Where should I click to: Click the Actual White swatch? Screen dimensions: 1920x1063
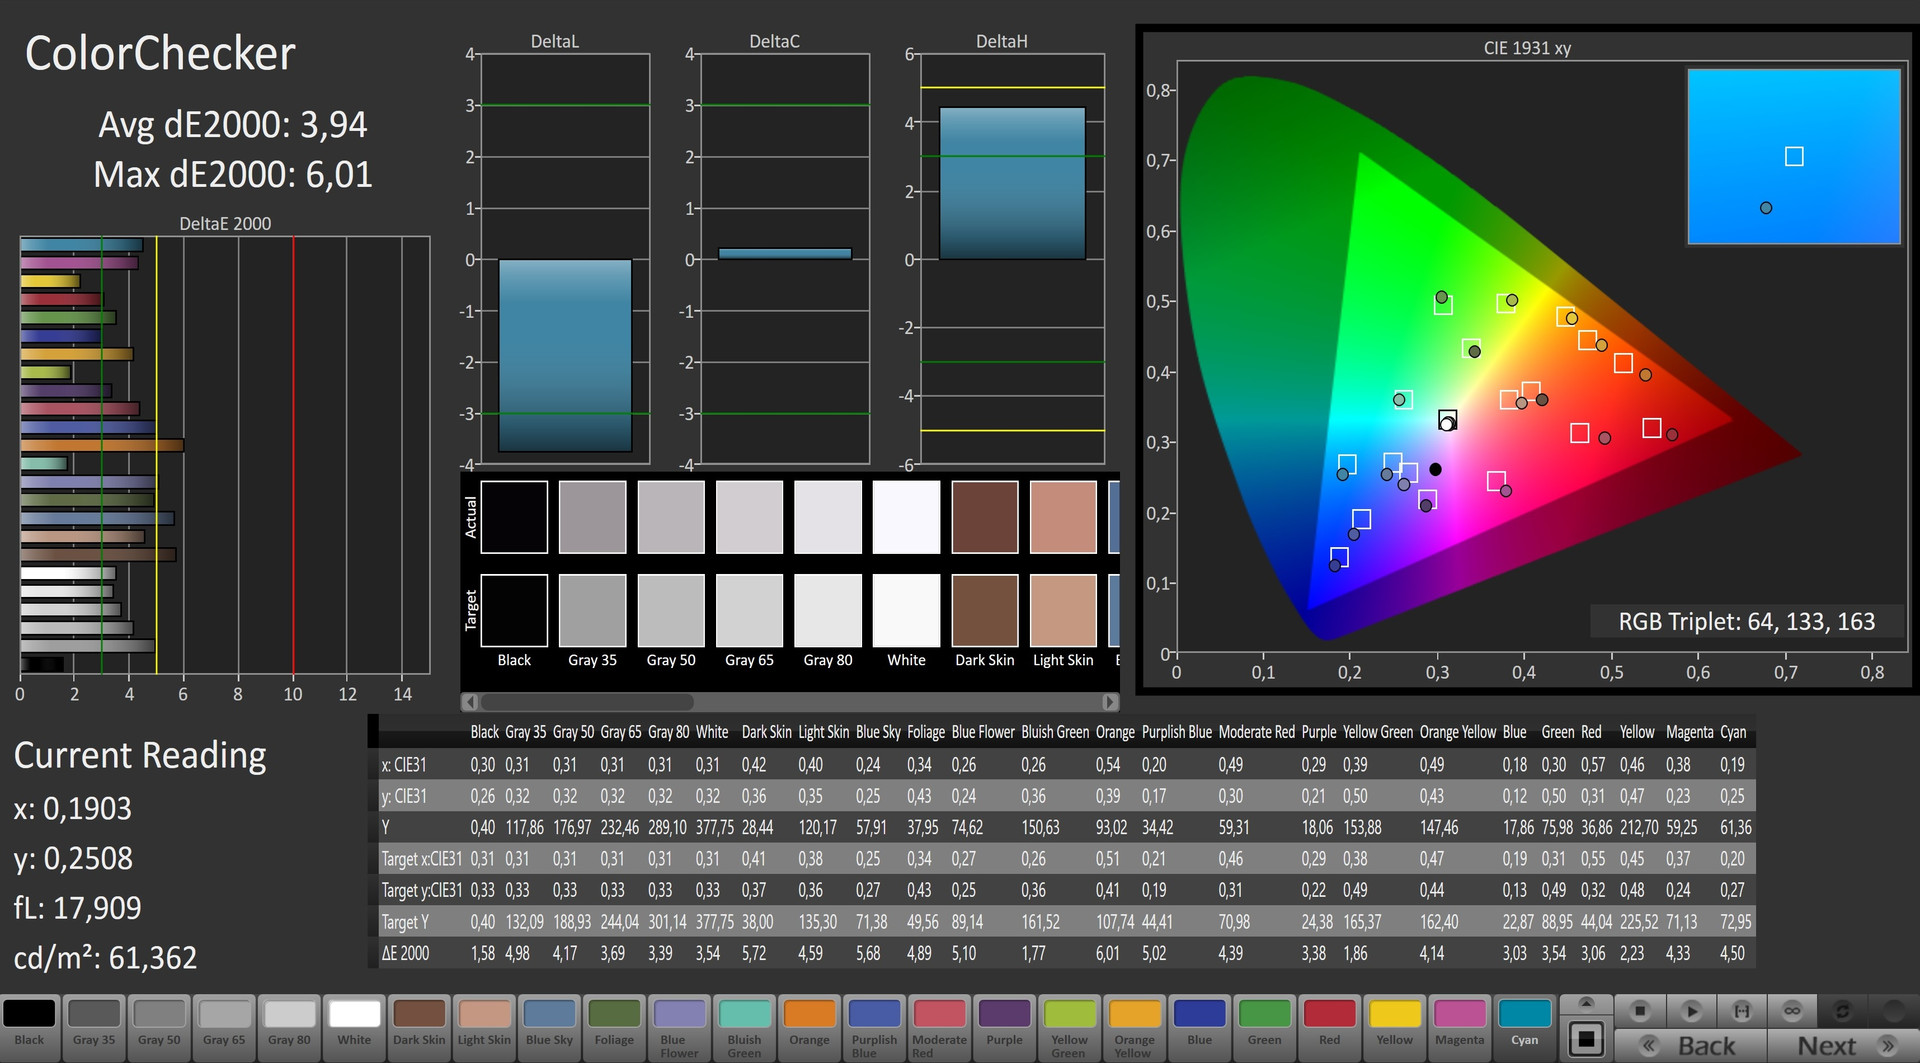[x=906, y=517]
